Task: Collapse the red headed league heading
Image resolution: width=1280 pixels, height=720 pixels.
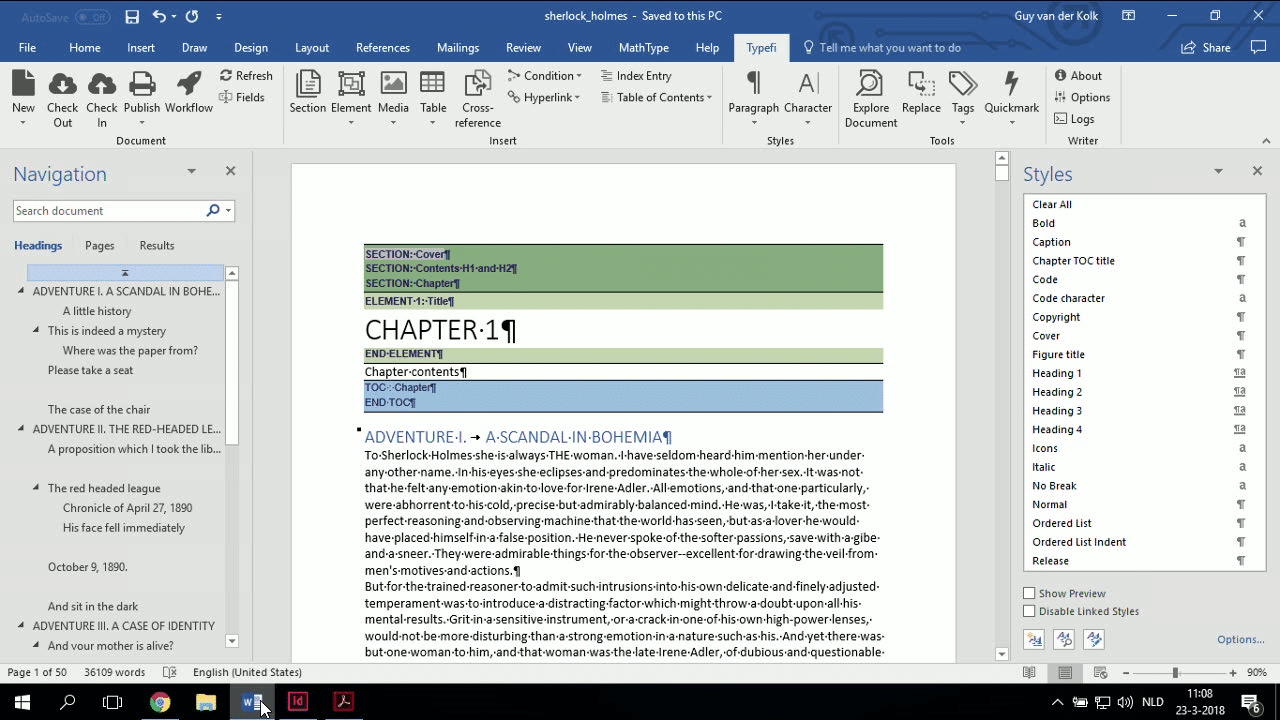Action: point(36,488)
